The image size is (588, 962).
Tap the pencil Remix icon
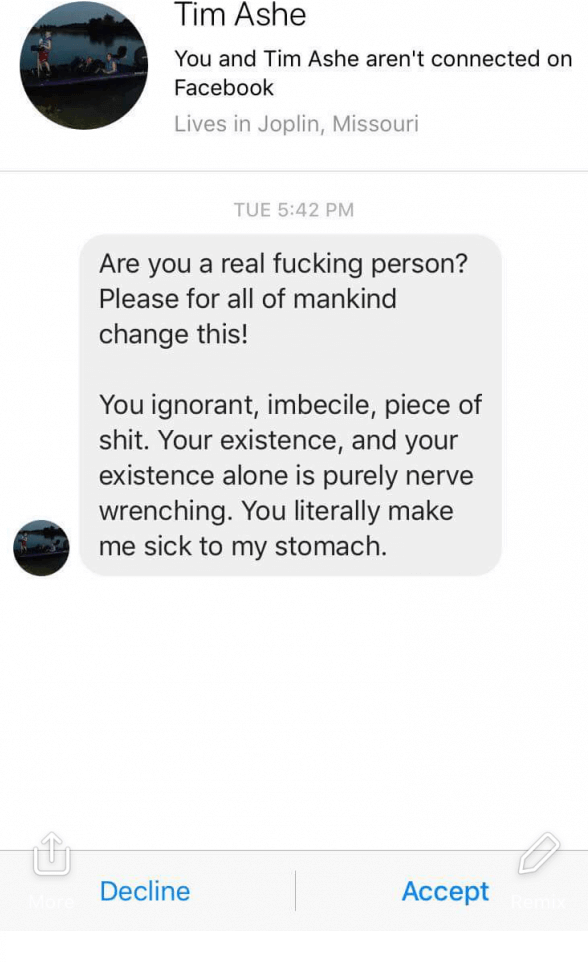tap(539, 853)
